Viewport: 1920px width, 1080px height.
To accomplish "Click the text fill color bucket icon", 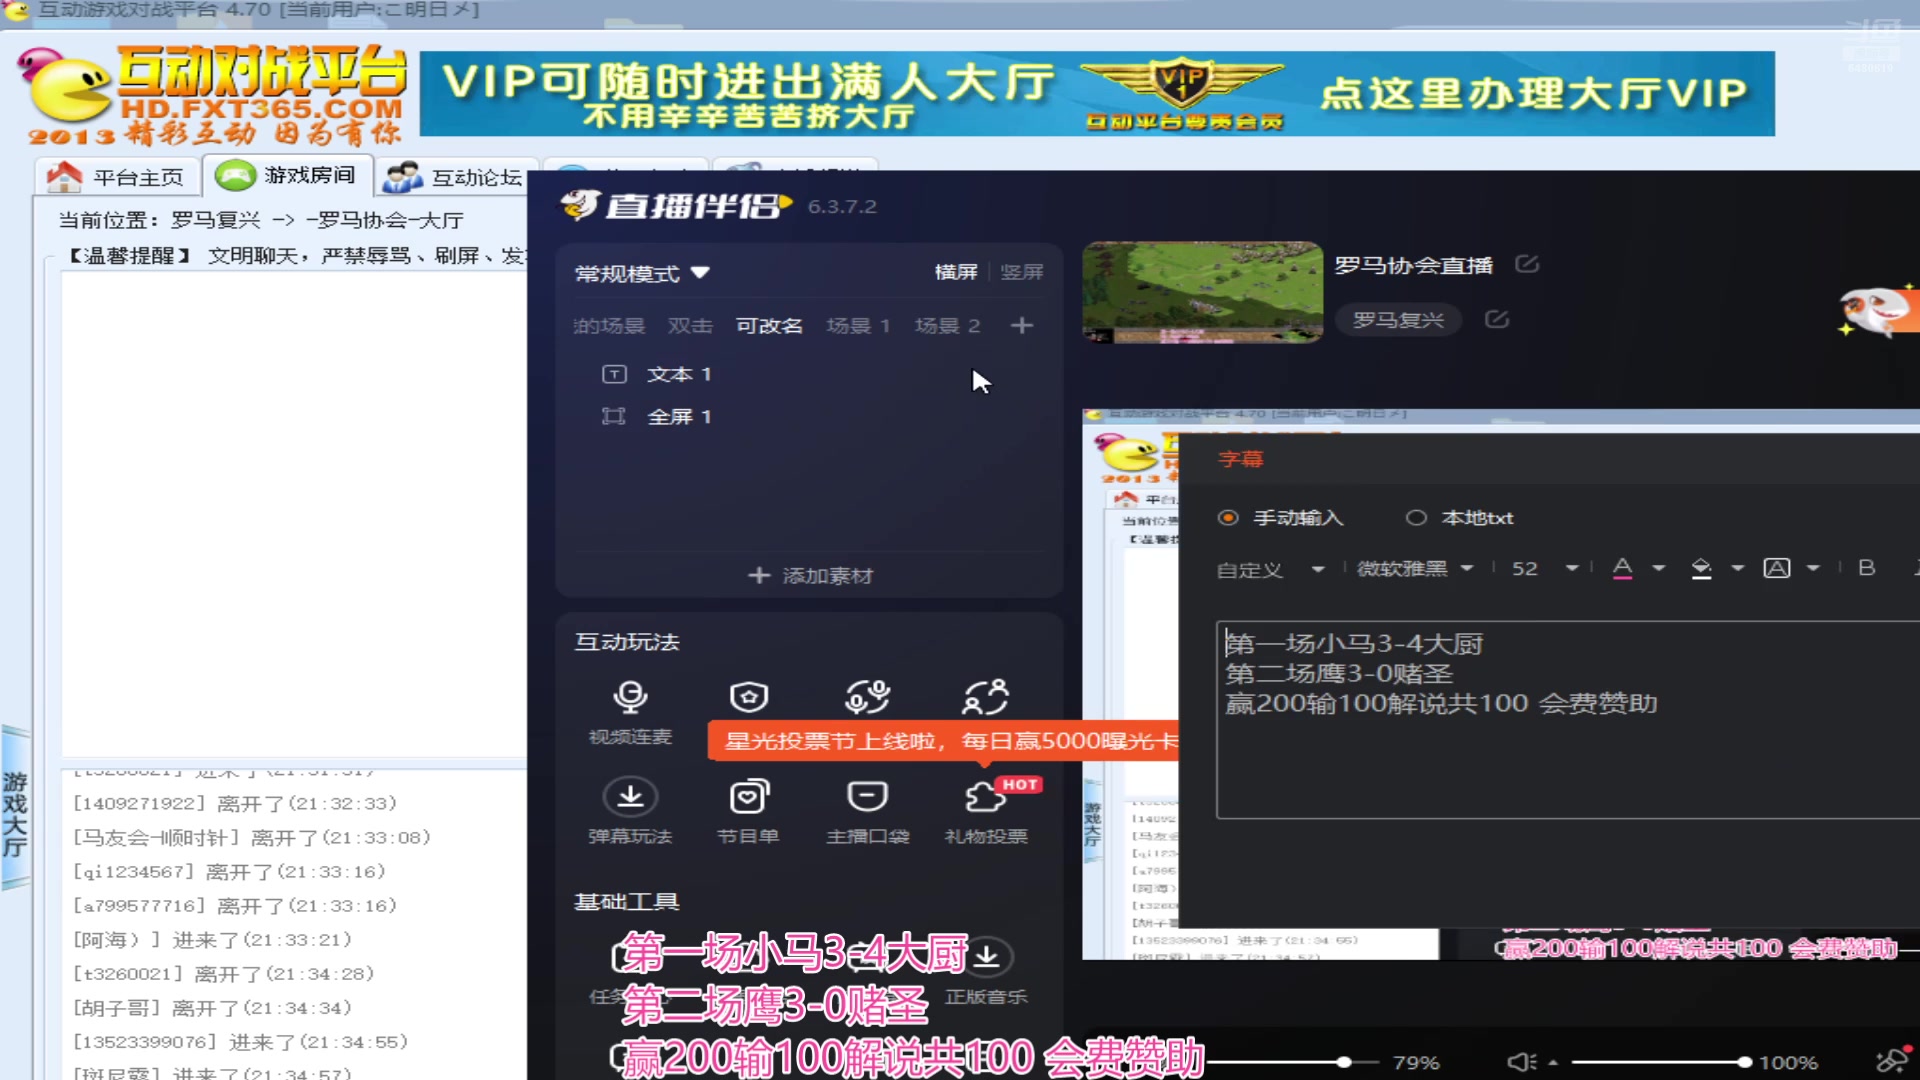I will (1701, 568).
